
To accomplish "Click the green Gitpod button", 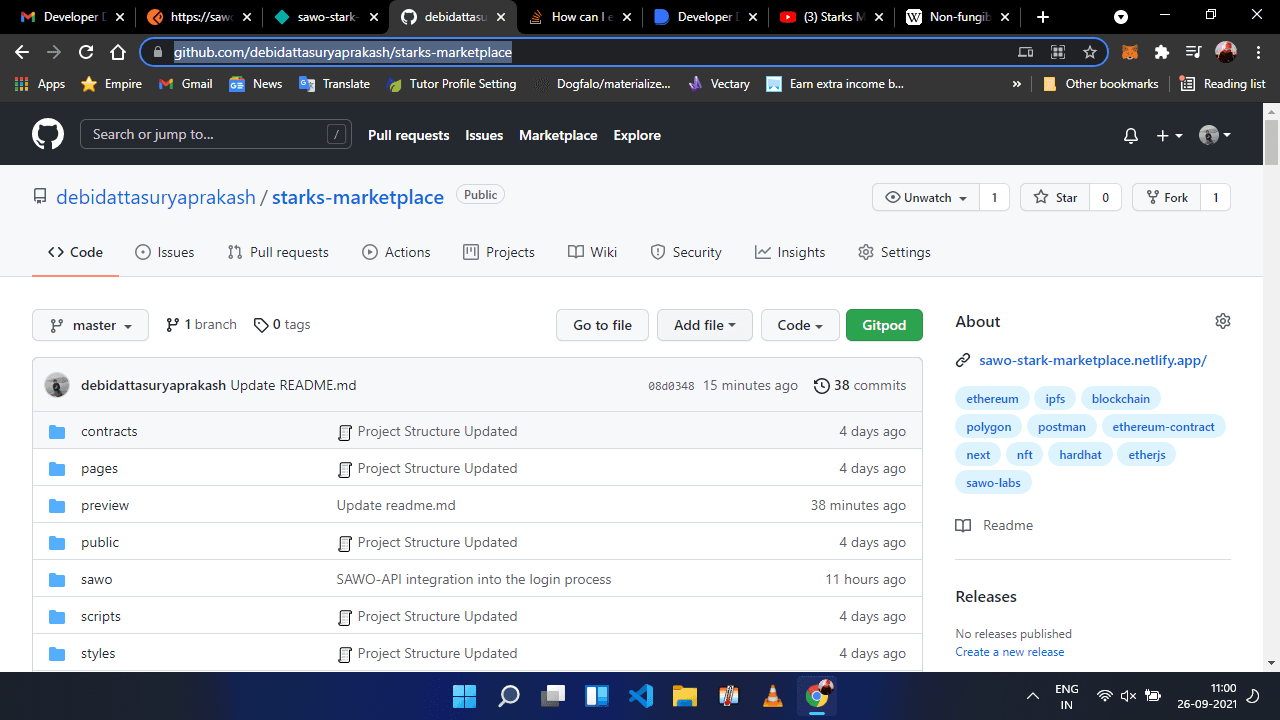I will [884, 325].
